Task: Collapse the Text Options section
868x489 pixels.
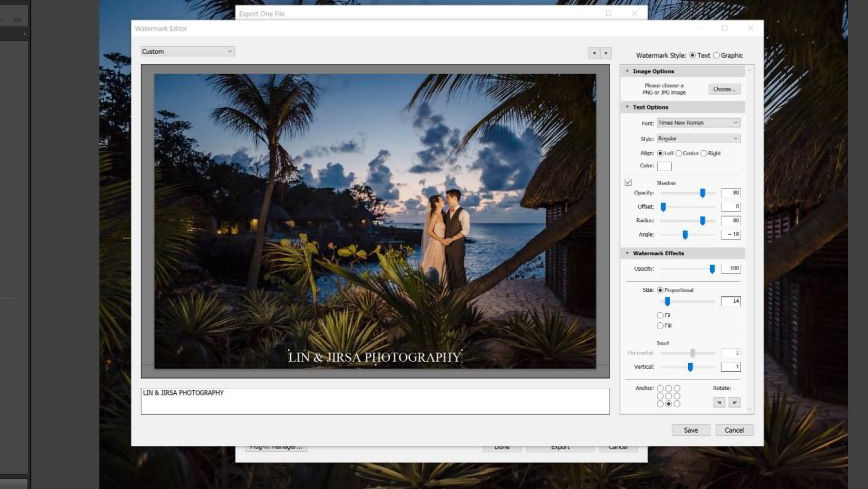Action: [x=627, y=107]
